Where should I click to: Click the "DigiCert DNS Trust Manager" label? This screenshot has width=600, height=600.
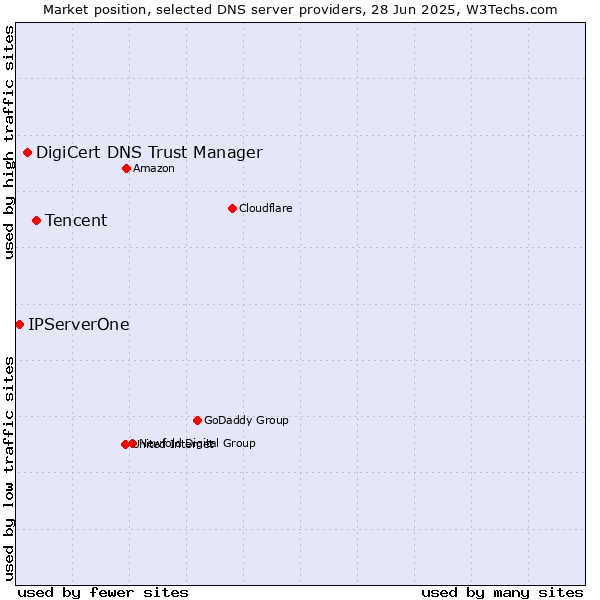tap(149, 153)
